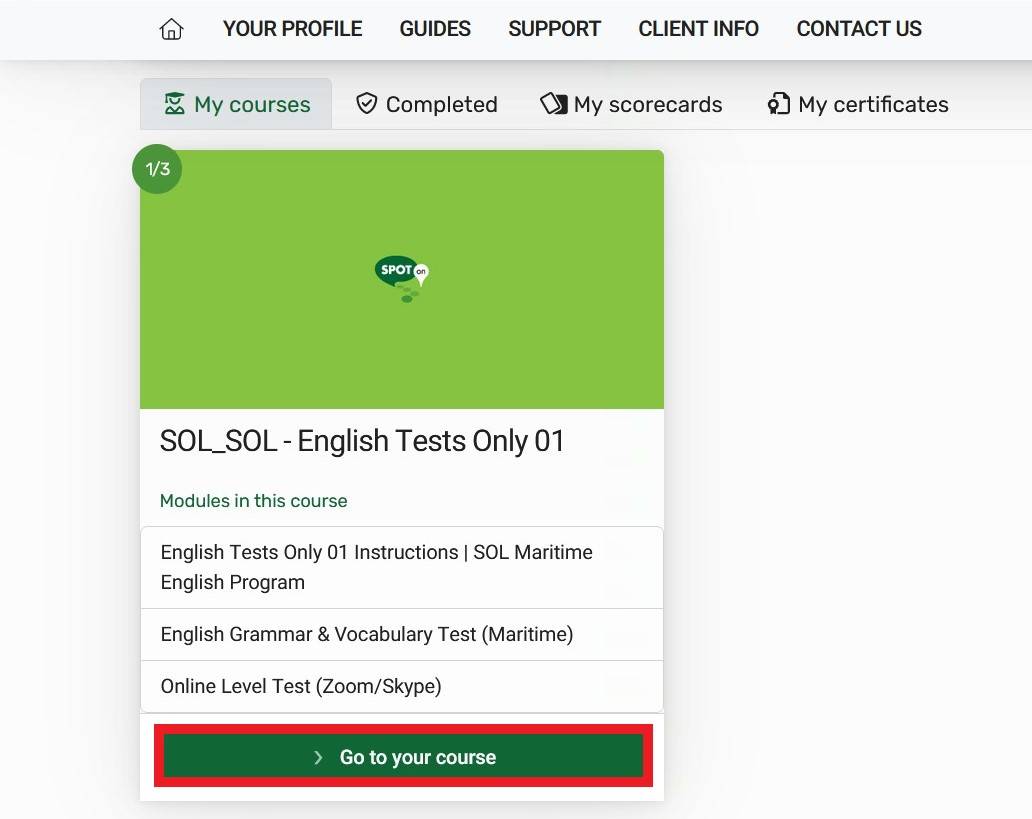This screenshot has height=819, width=1032.
Task: Switch to the My courses tab
Action: [x=236, y=104]
